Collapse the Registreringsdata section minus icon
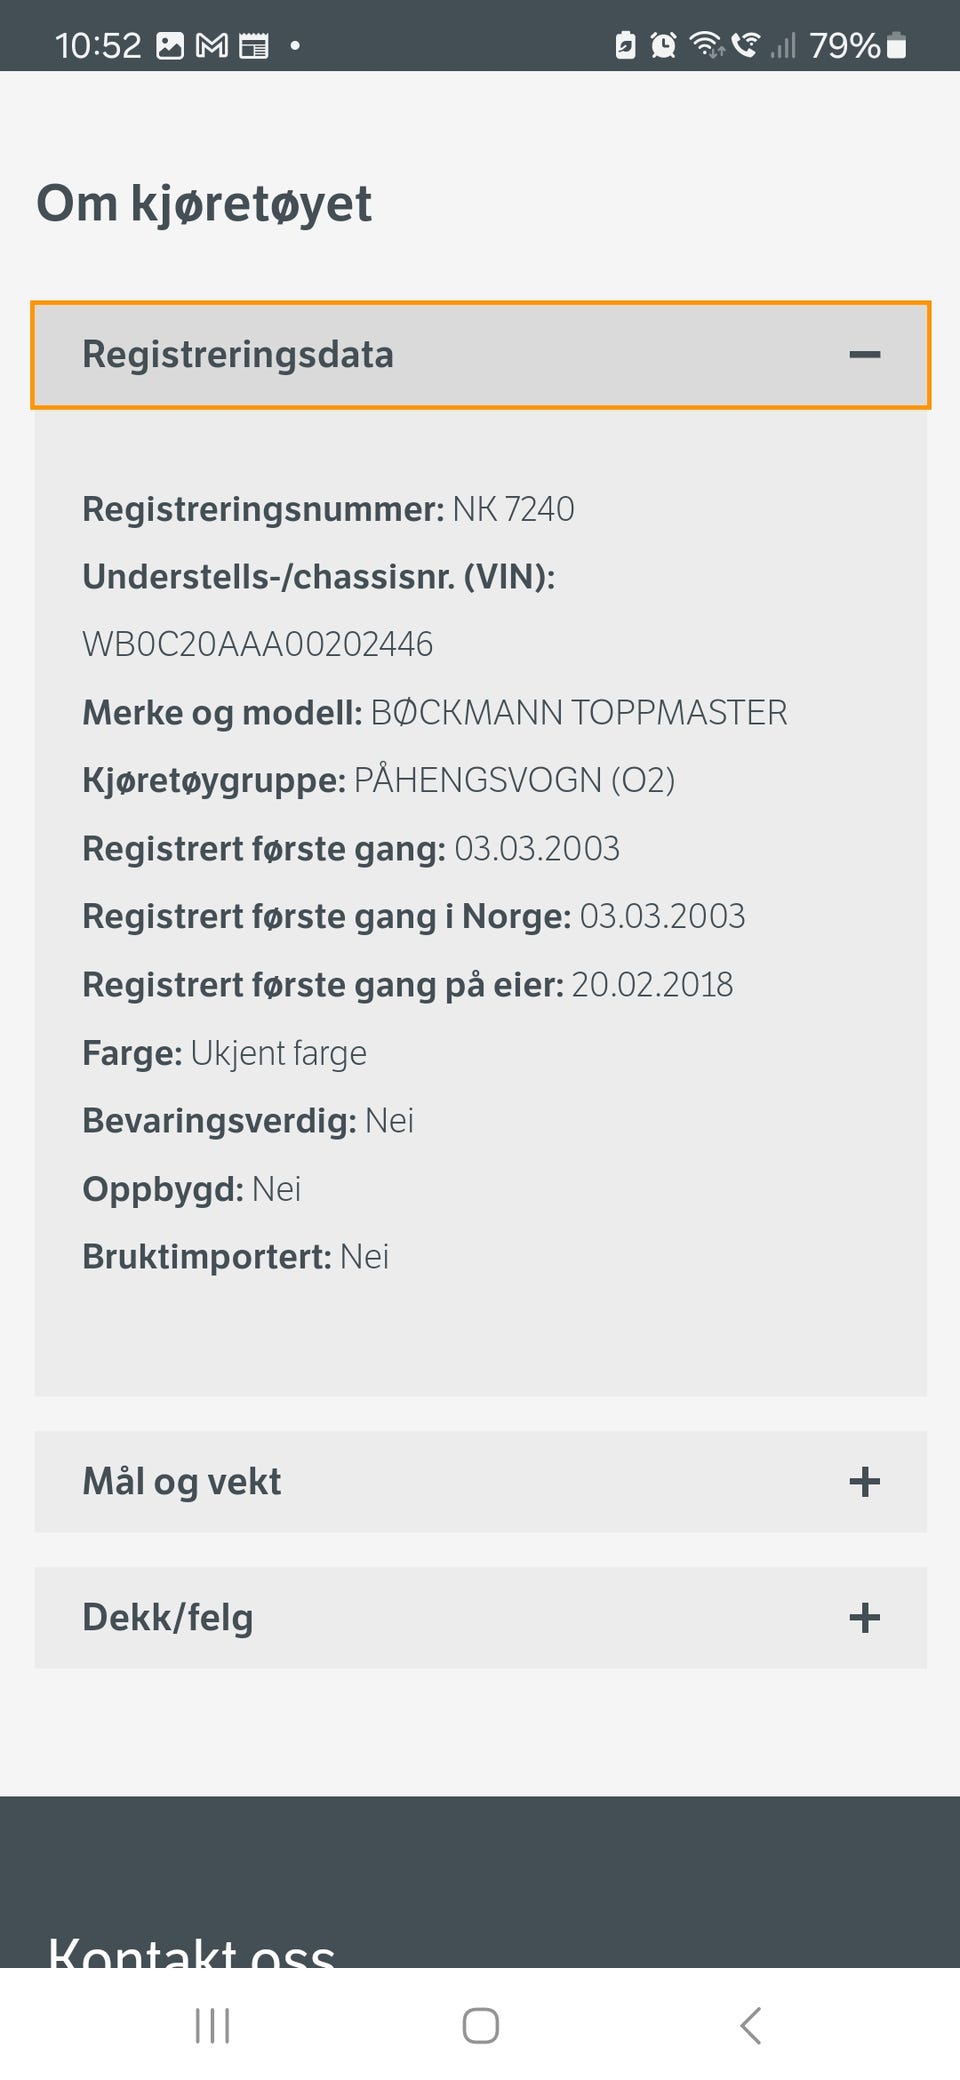The image size is (960, 2080). pos(864,355)
